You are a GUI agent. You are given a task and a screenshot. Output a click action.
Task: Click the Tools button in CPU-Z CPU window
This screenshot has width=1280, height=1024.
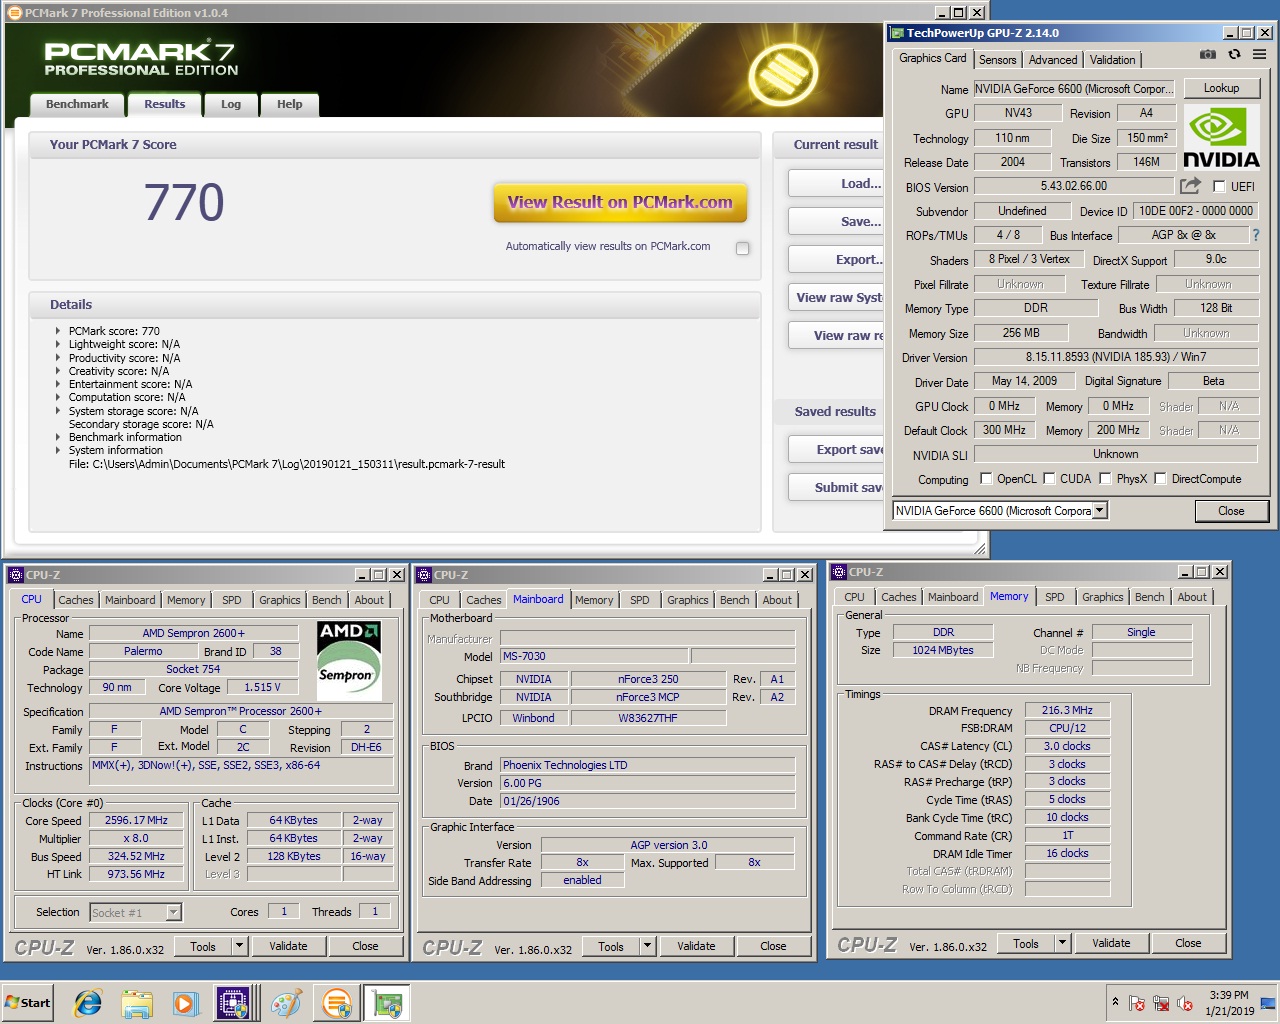click(203, 946)
